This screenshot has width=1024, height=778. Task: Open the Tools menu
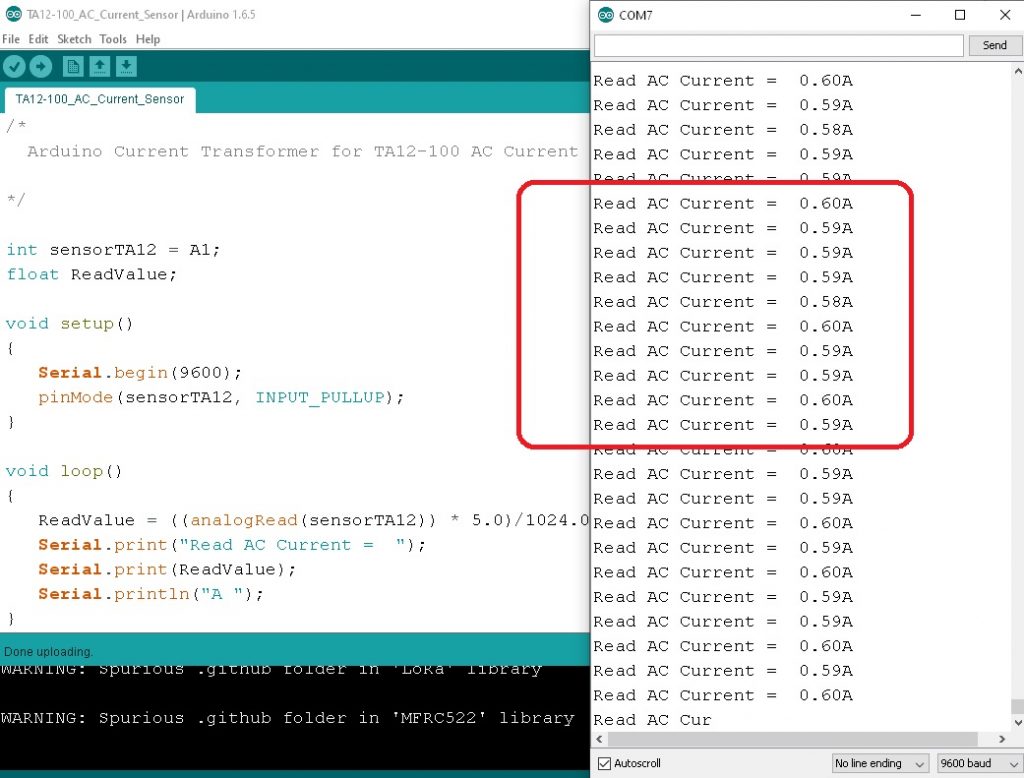pos(113,39)
